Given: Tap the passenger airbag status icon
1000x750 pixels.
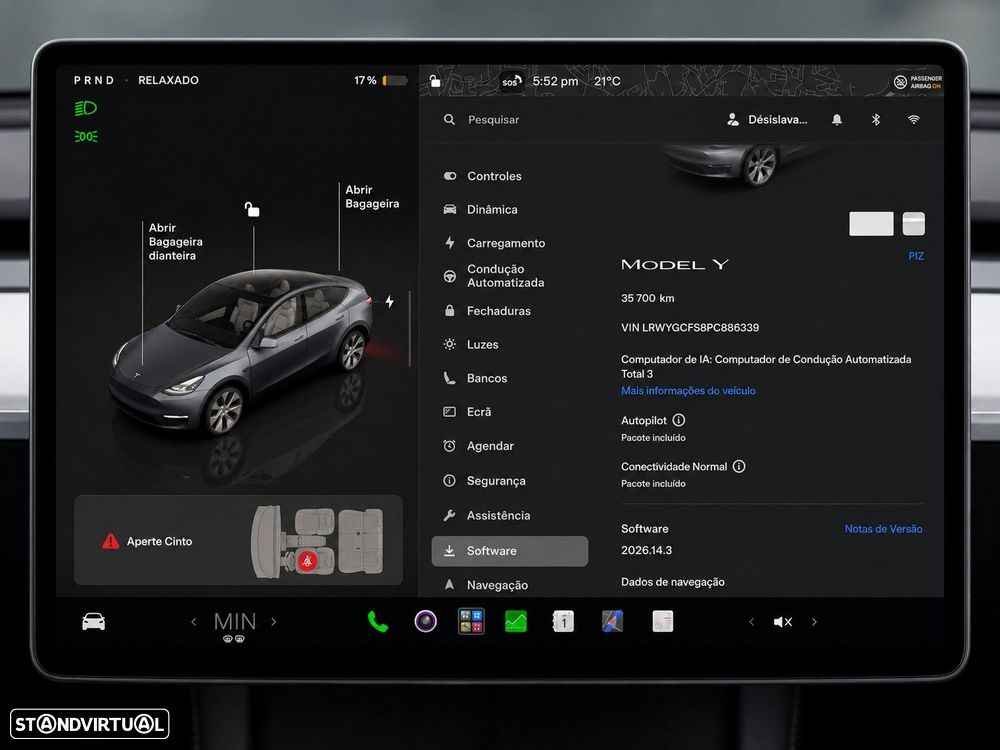Looking at the screenshot, I should click(x=917, y=82).
